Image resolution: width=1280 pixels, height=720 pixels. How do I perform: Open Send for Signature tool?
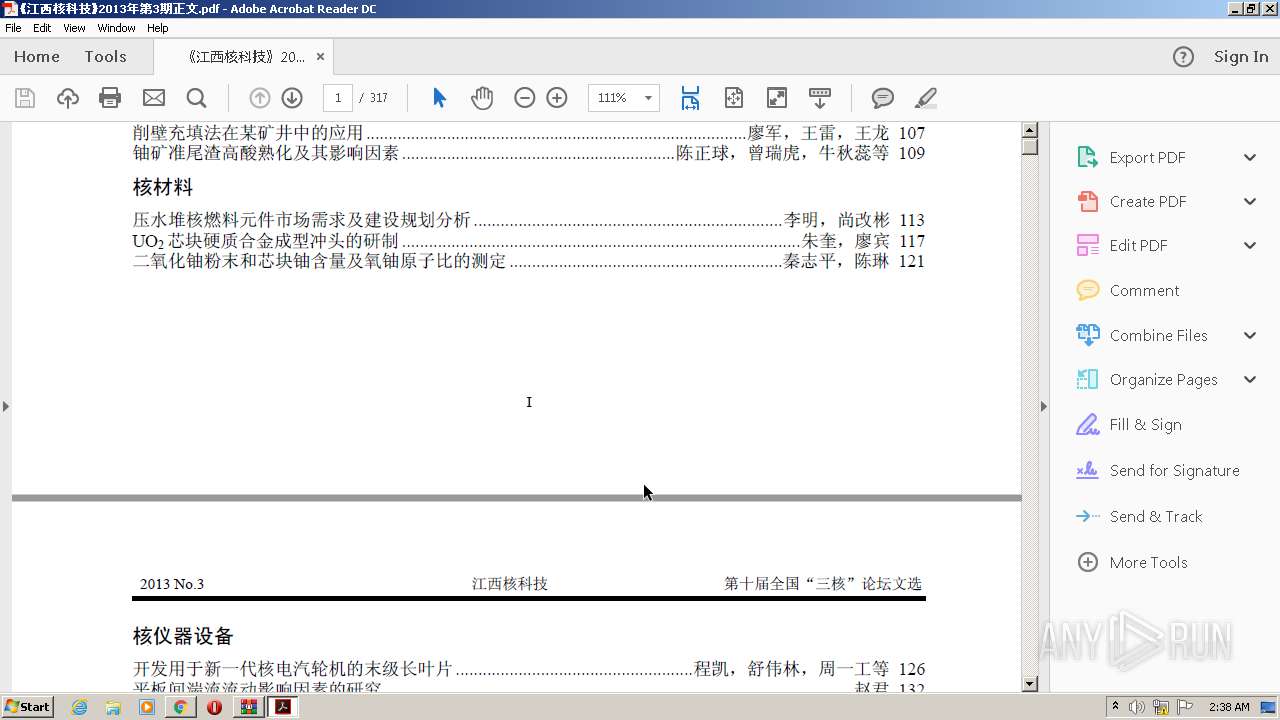tap(1174, 470)
